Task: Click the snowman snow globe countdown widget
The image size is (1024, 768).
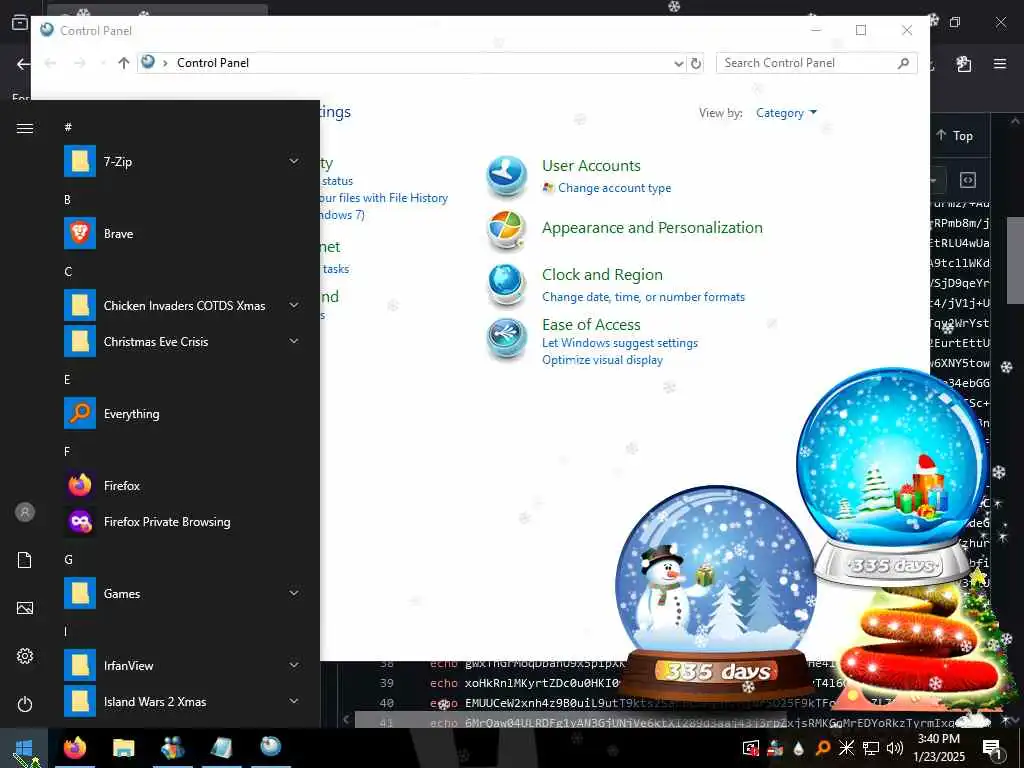Action: pyautogui.click(x=716, y=593)
